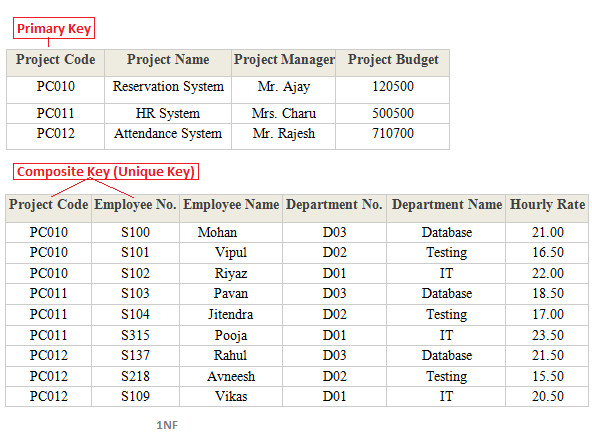Screen dimensions: 592x437
Task: Click hourly rate 16.50 for Vipul
Action: coord(547,252)
